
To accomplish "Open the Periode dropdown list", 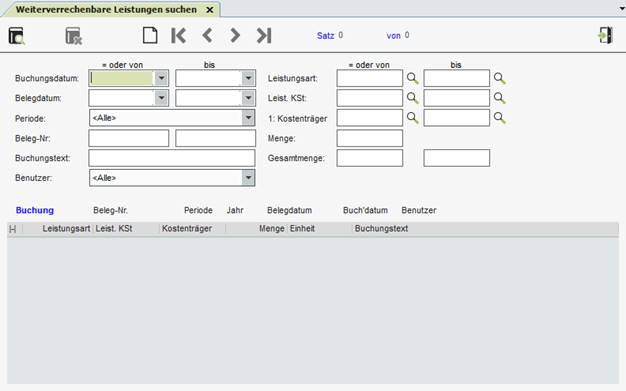I will 248,118.
